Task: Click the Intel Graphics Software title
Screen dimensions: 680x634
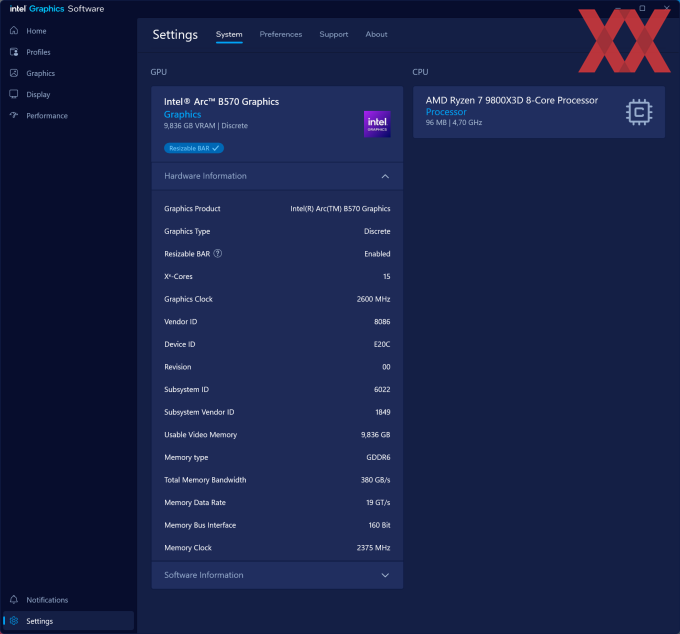Action: pos(57,9)
